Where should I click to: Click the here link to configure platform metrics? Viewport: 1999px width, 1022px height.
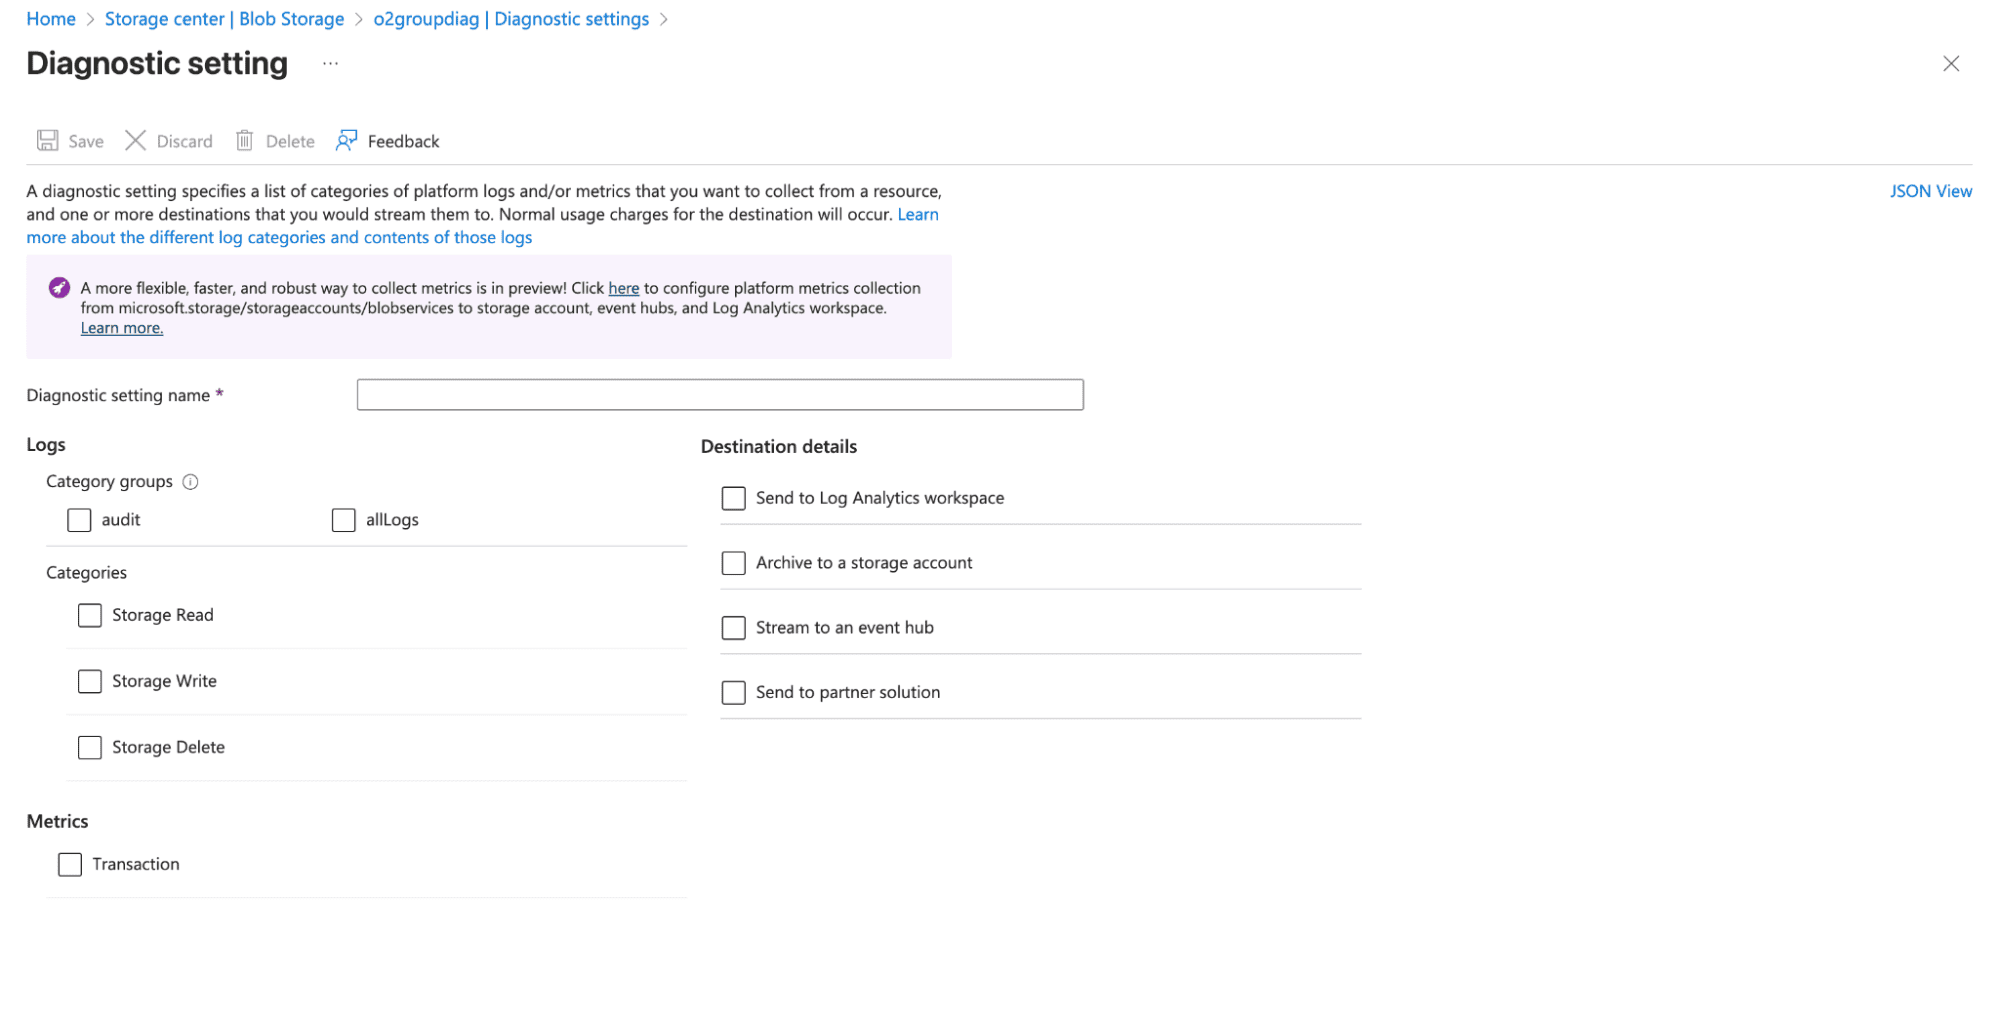click(x=624, y=288)
